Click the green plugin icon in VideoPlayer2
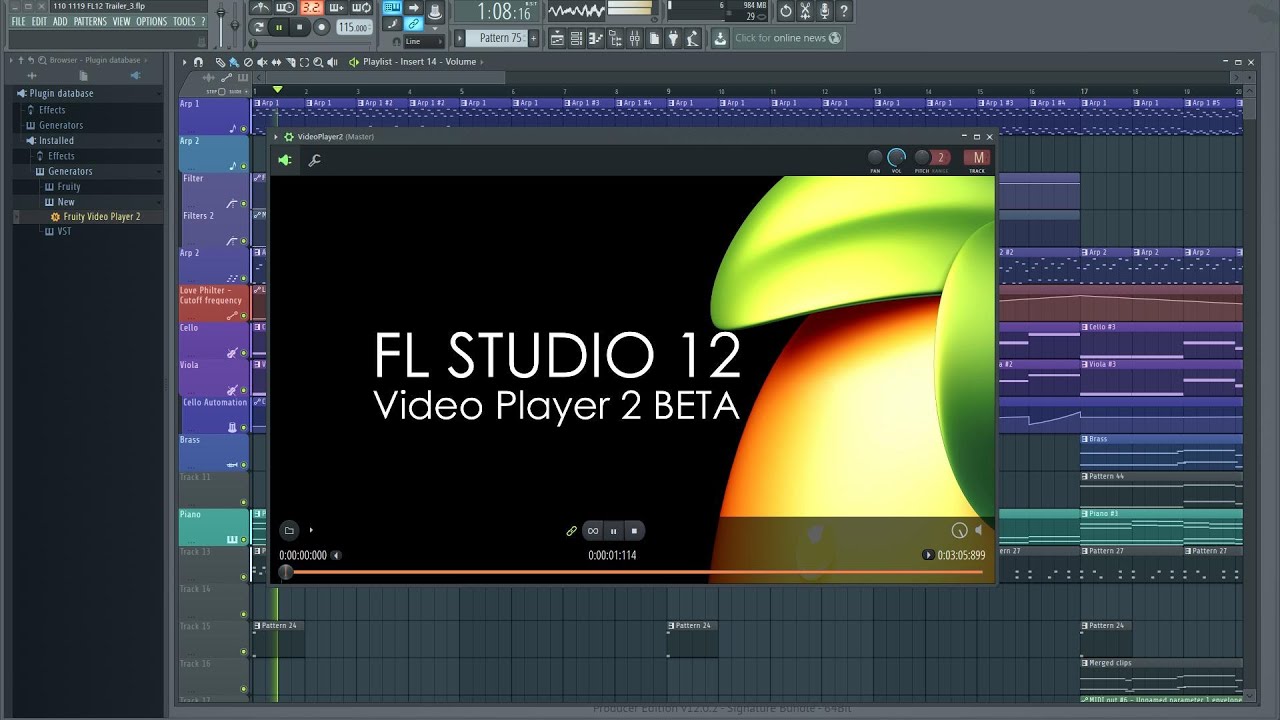 pyautogui.click(x=285, y=160)
